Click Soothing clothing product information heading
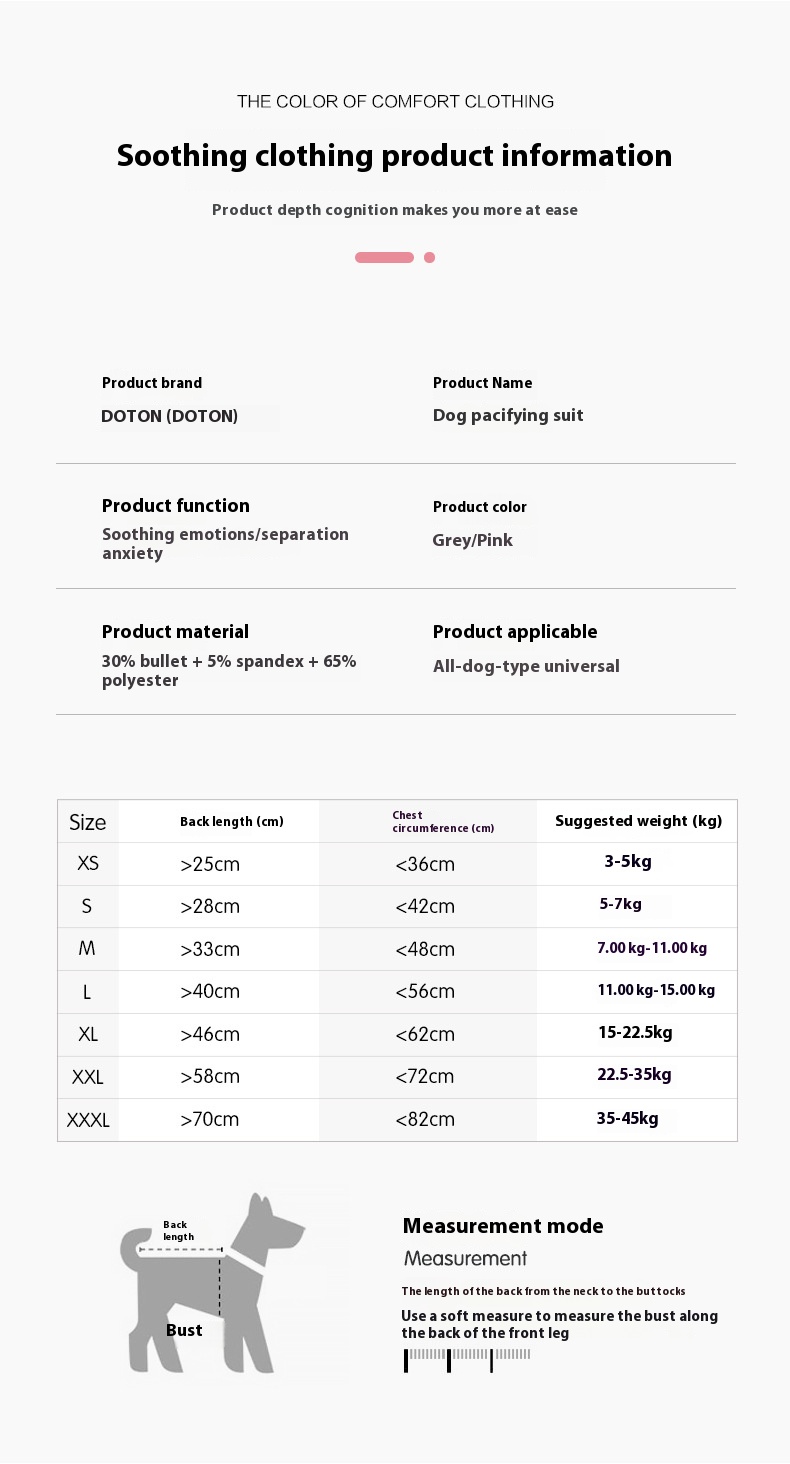Screen dimensions: 790x1464 click(394, 156)
